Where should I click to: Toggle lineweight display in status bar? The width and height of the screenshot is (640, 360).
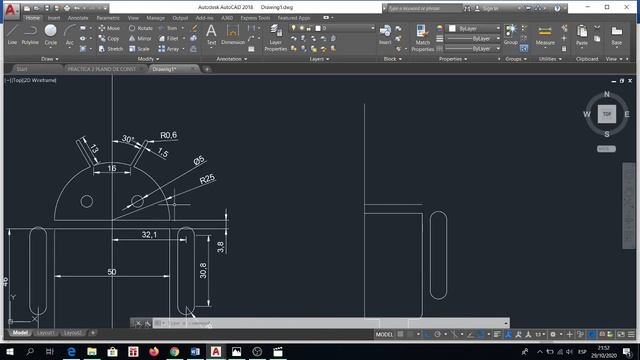tap(497, 334)
